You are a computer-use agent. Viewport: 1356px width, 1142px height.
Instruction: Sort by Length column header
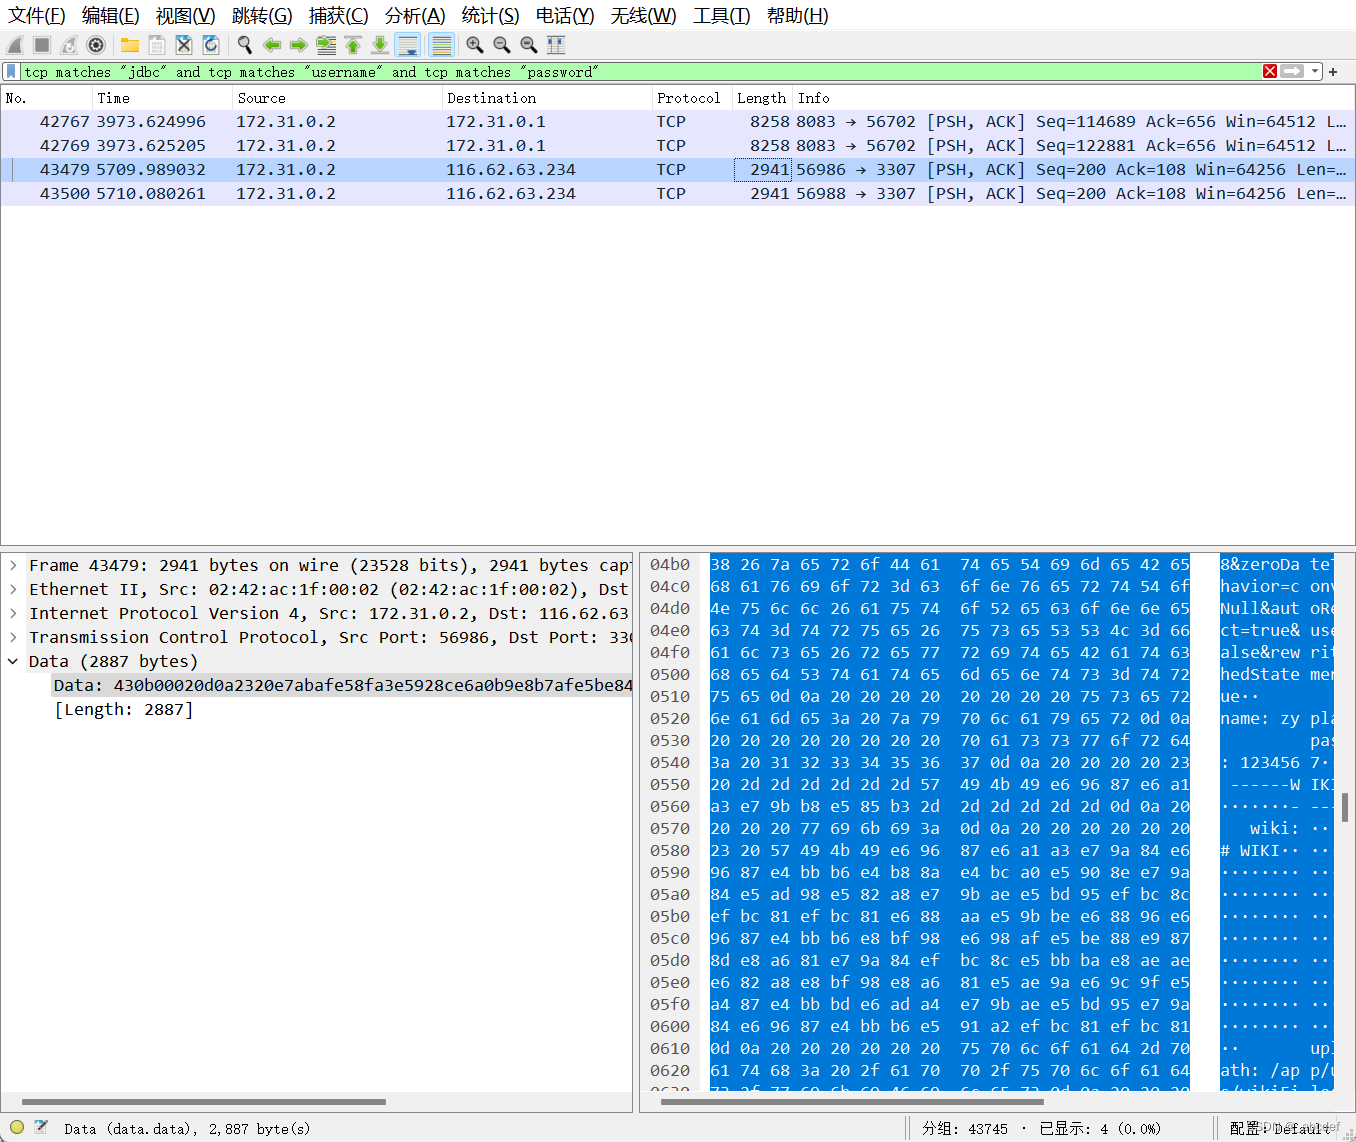[762, 98]
